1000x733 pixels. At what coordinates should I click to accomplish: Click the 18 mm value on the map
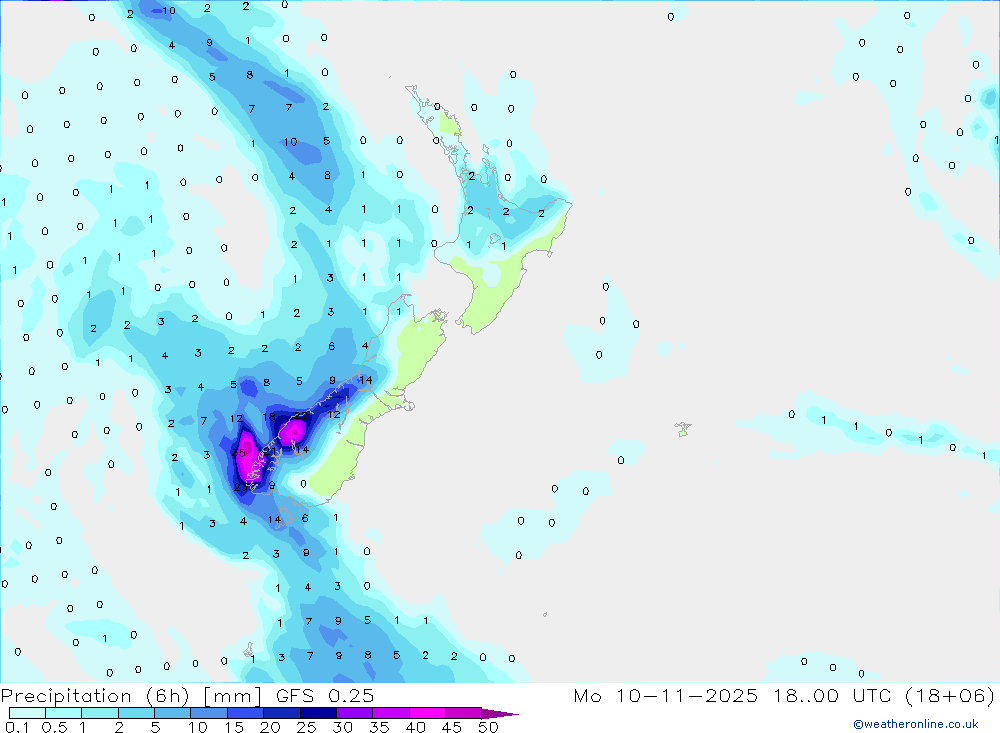click(x=268, y=417)
